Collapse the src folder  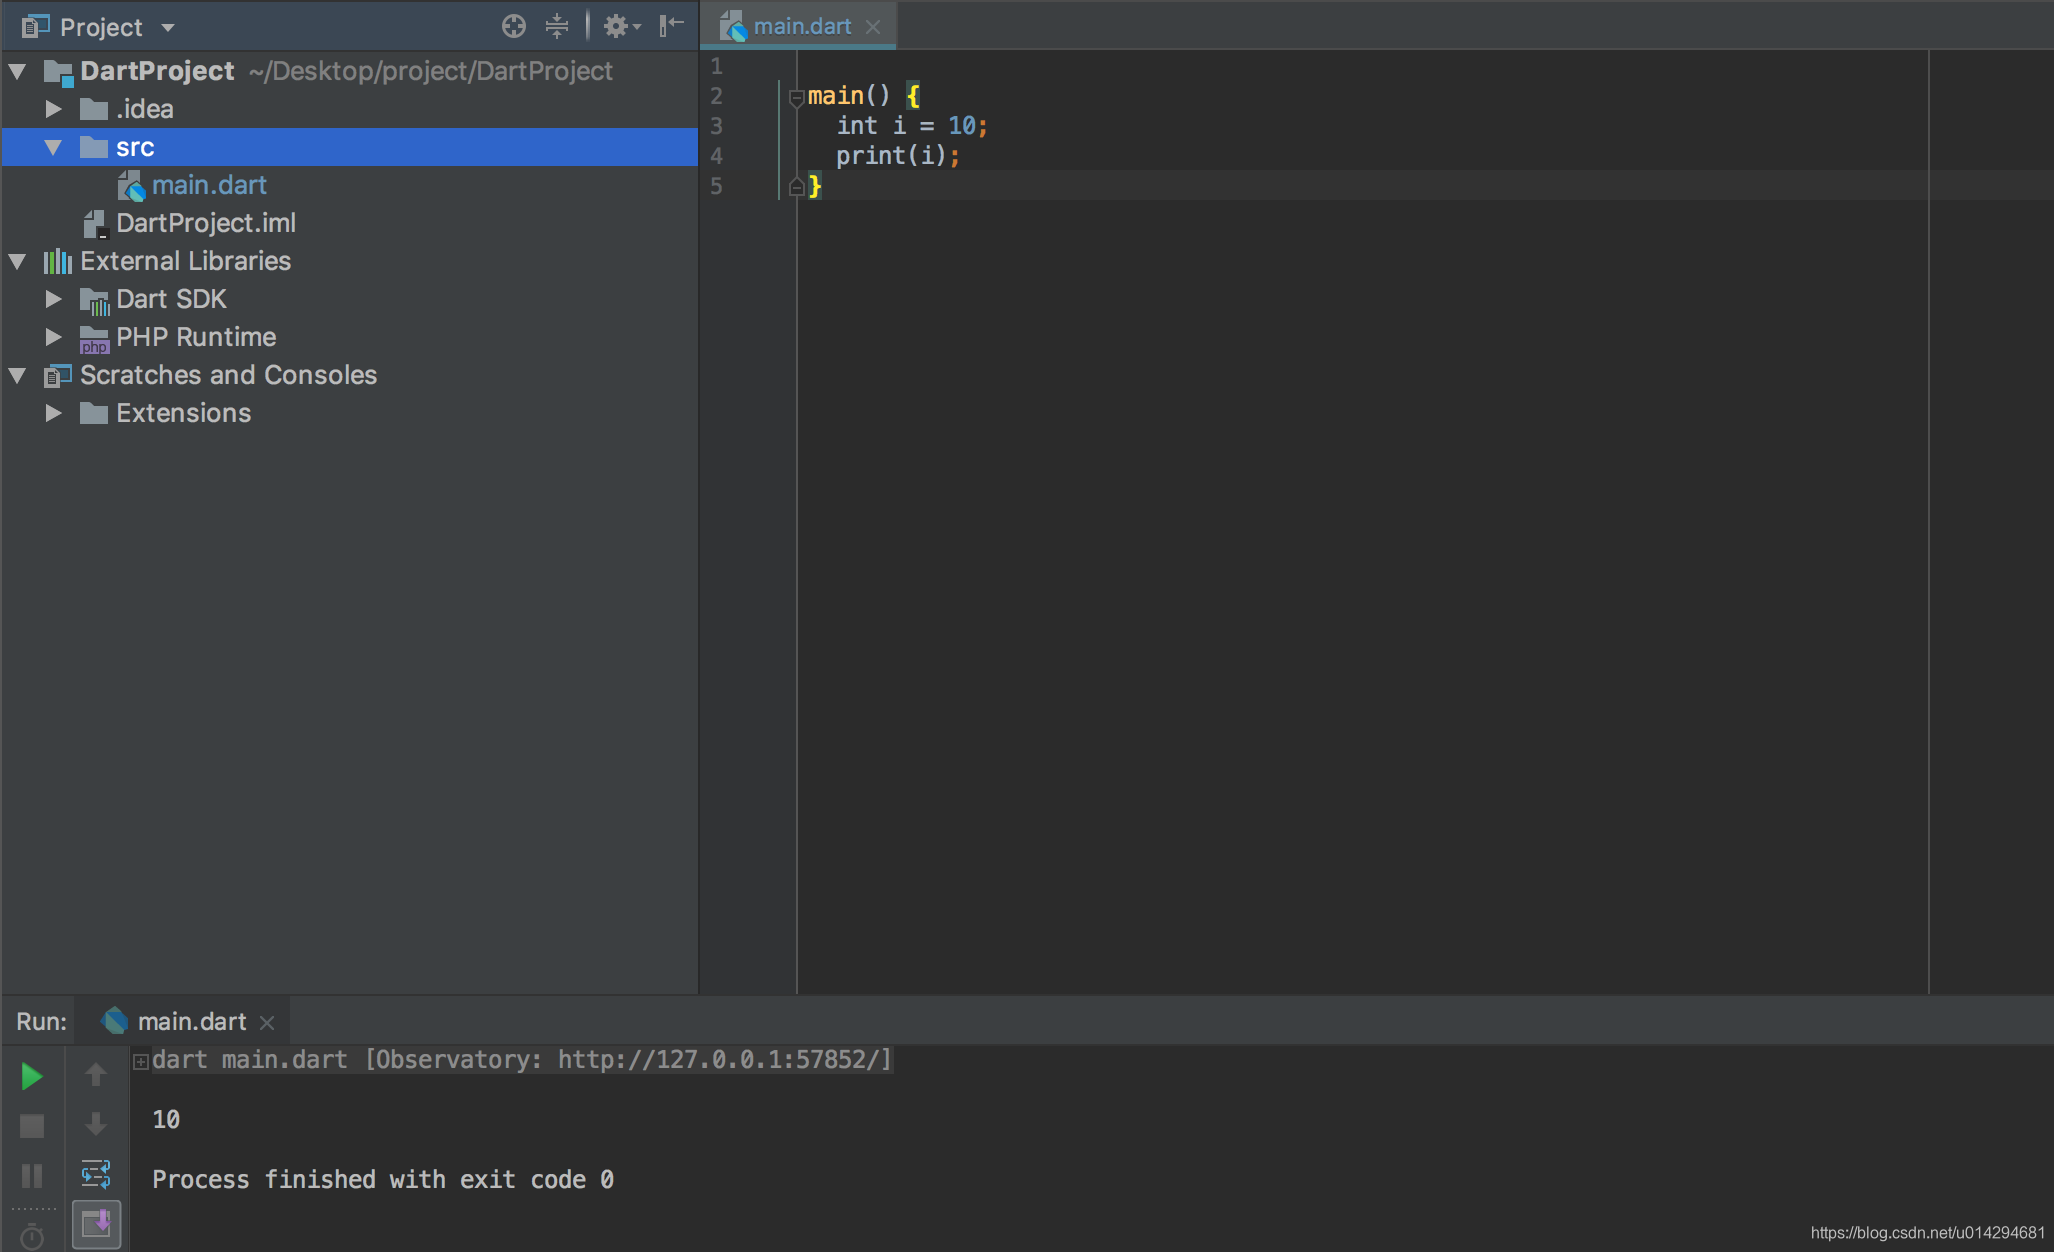(x=54, y=147)
